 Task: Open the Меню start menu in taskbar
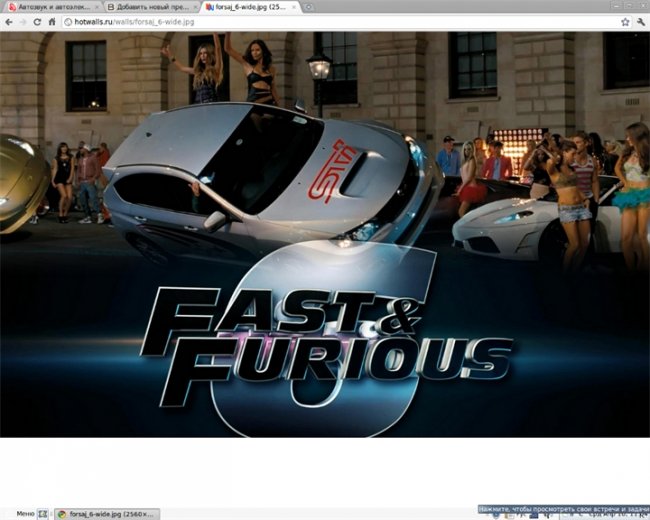[x=24, y=513]
